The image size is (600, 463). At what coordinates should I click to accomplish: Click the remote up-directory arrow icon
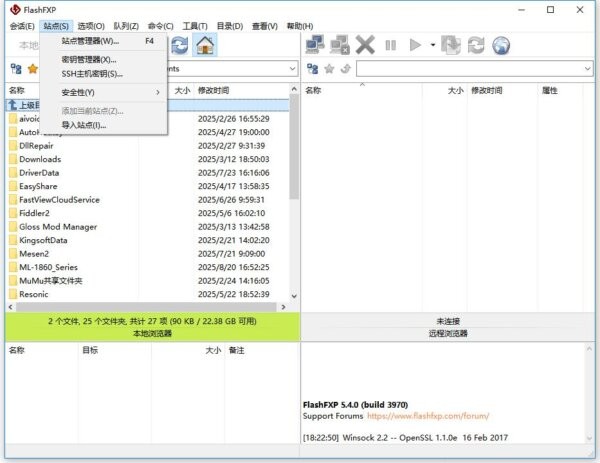tap(346, 69)
